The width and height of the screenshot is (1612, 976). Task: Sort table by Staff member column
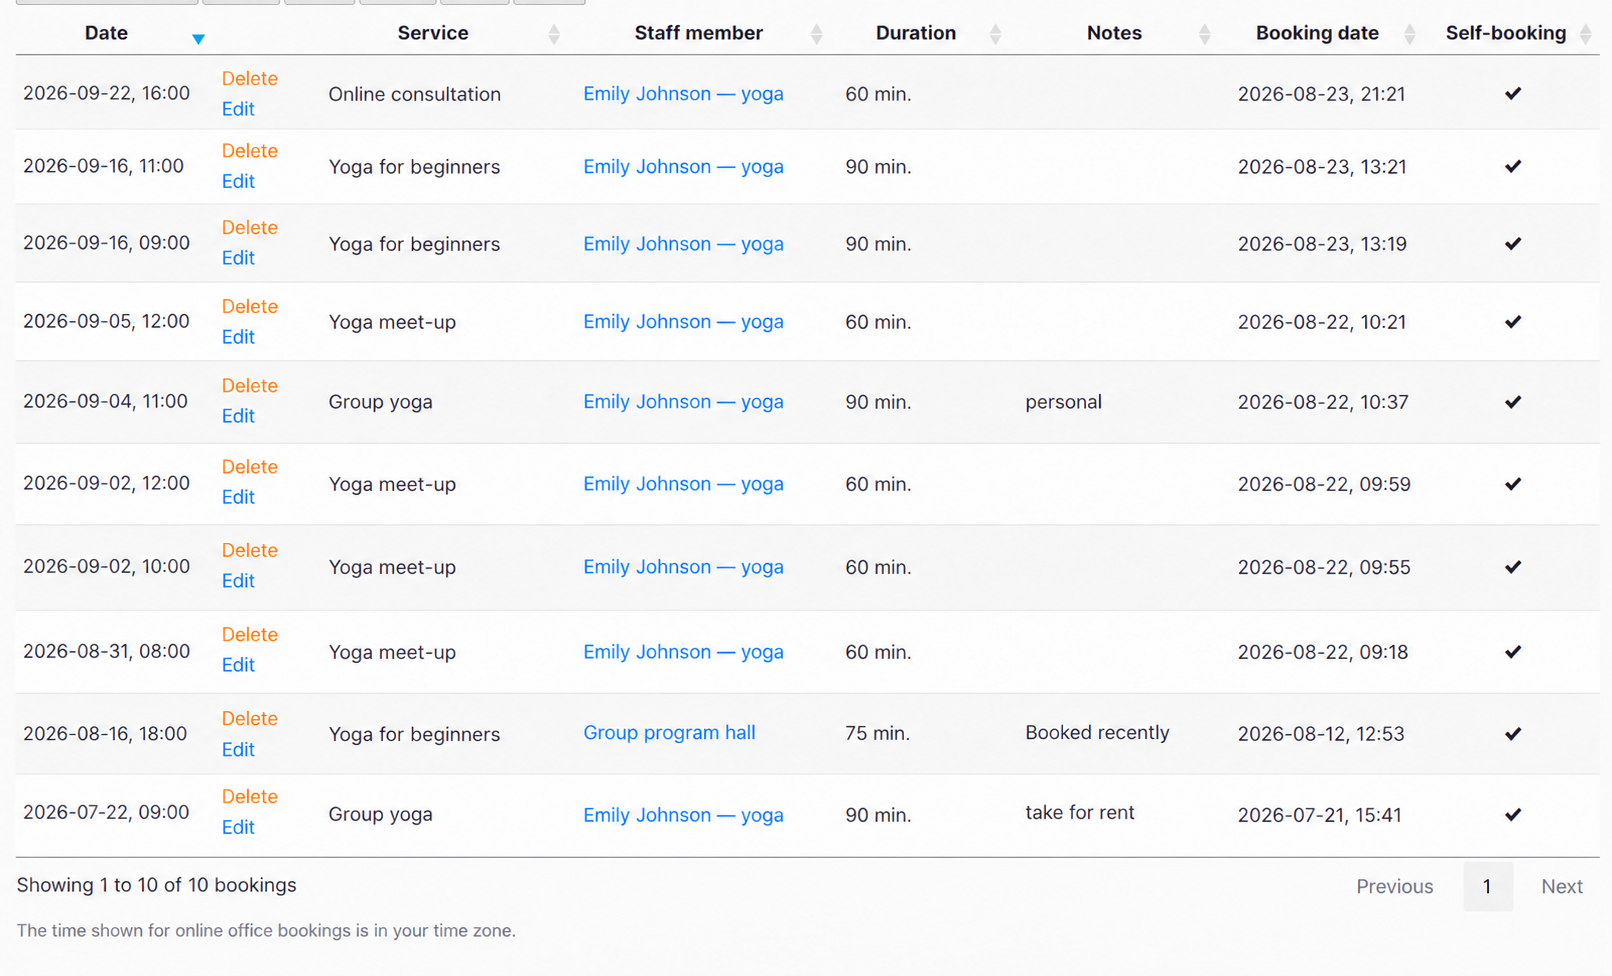point(816,34)
